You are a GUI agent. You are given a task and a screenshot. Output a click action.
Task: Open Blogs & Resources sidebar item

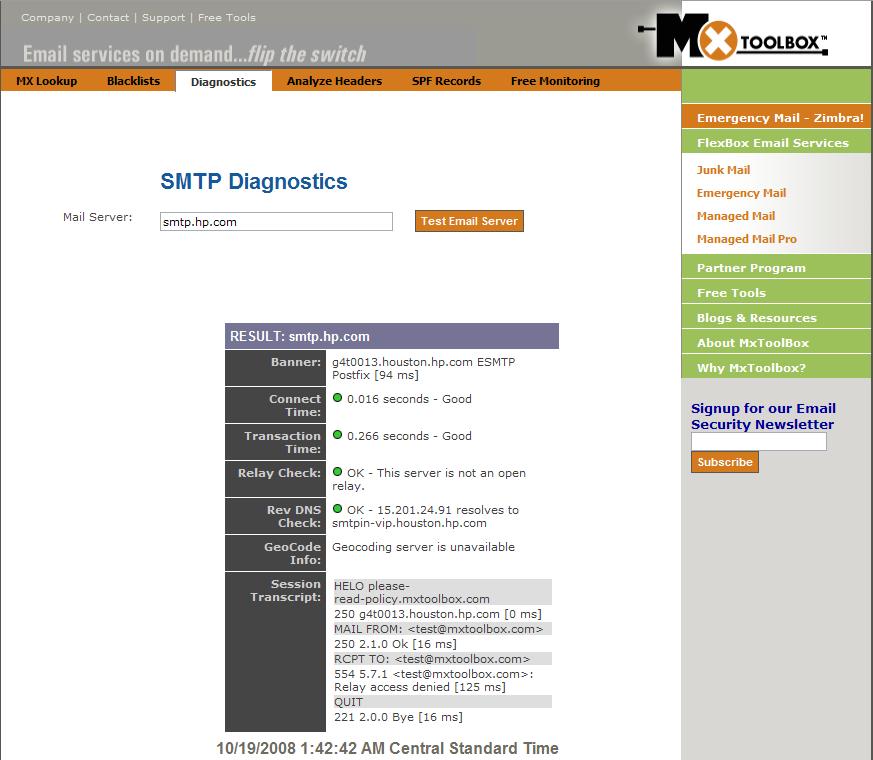(x=777, y=318)
